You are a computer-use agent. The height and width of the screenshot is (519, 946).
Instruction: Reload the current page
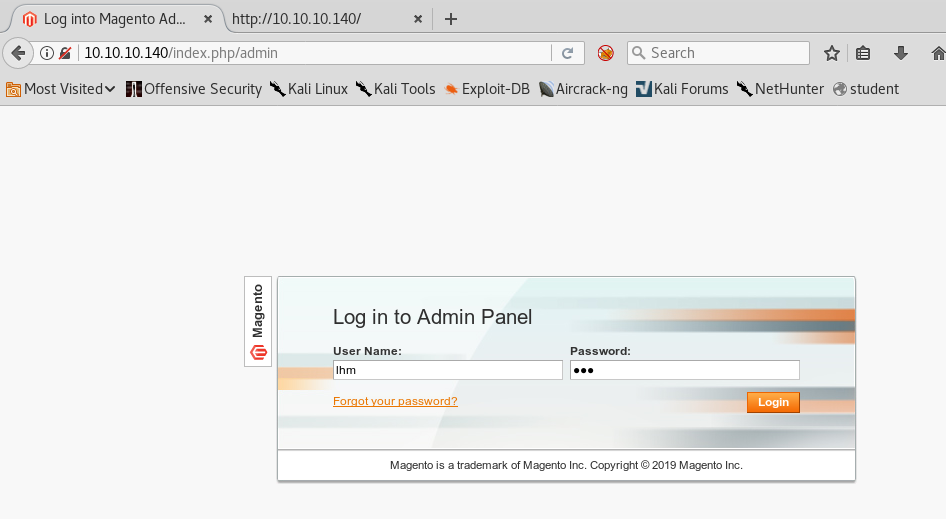tap(567, 53)
